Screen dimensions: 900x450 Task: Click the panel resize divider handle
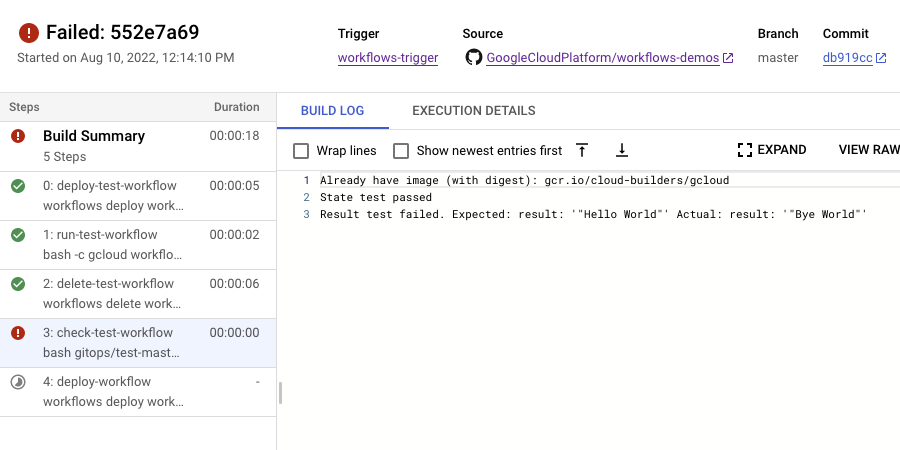280,393
